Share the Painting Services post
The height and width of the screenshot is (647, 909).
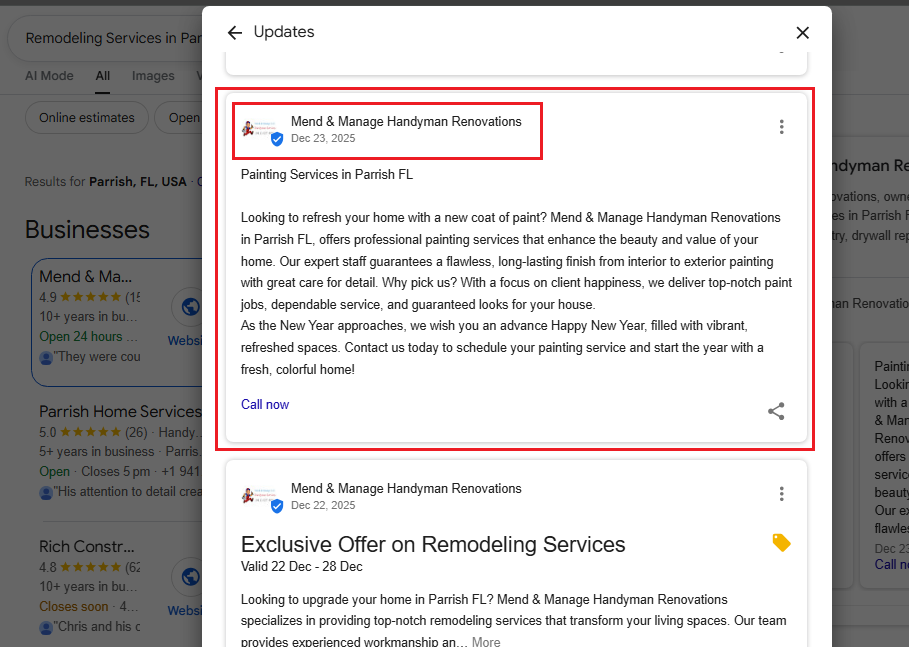[776, 411]
